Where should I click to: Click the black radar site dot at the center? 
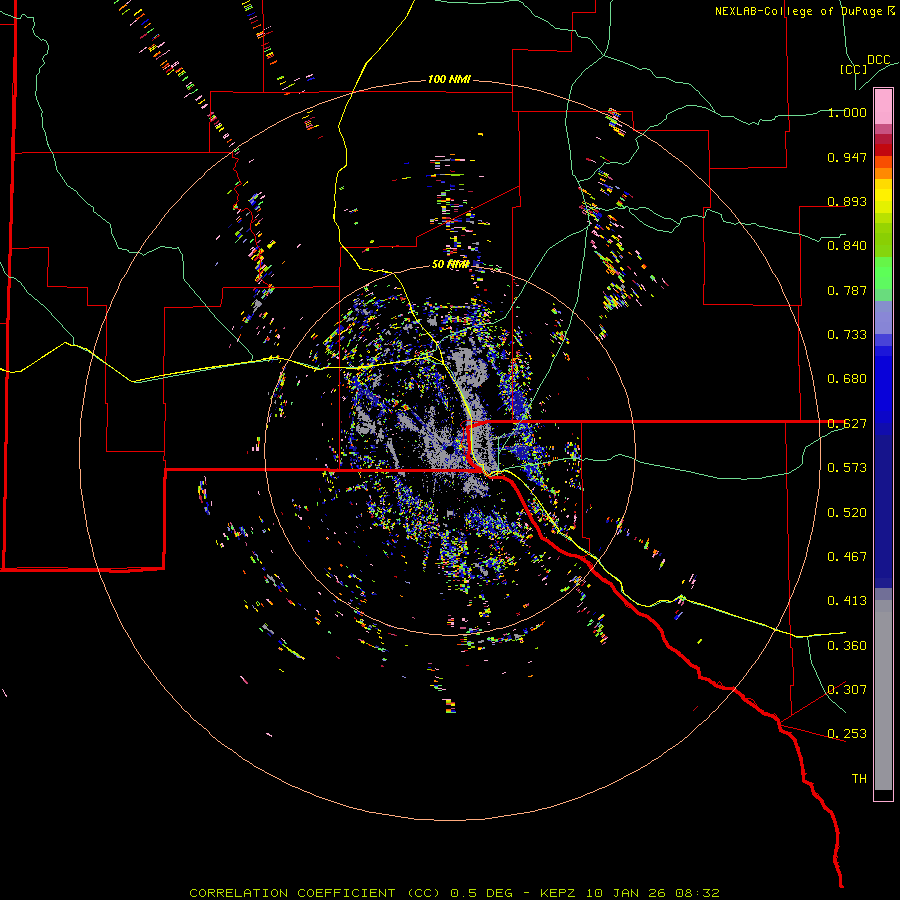tap(449, 449)
